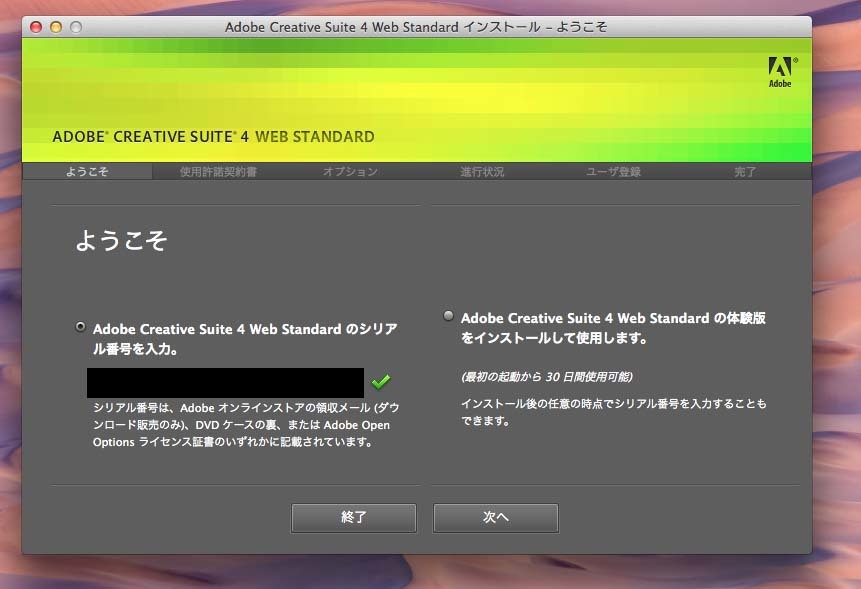The height and width of the screenshot is (589, 861).
Task: Click the green serial validation checkmark
Action: pyautogui.click(x=381, y=382)
